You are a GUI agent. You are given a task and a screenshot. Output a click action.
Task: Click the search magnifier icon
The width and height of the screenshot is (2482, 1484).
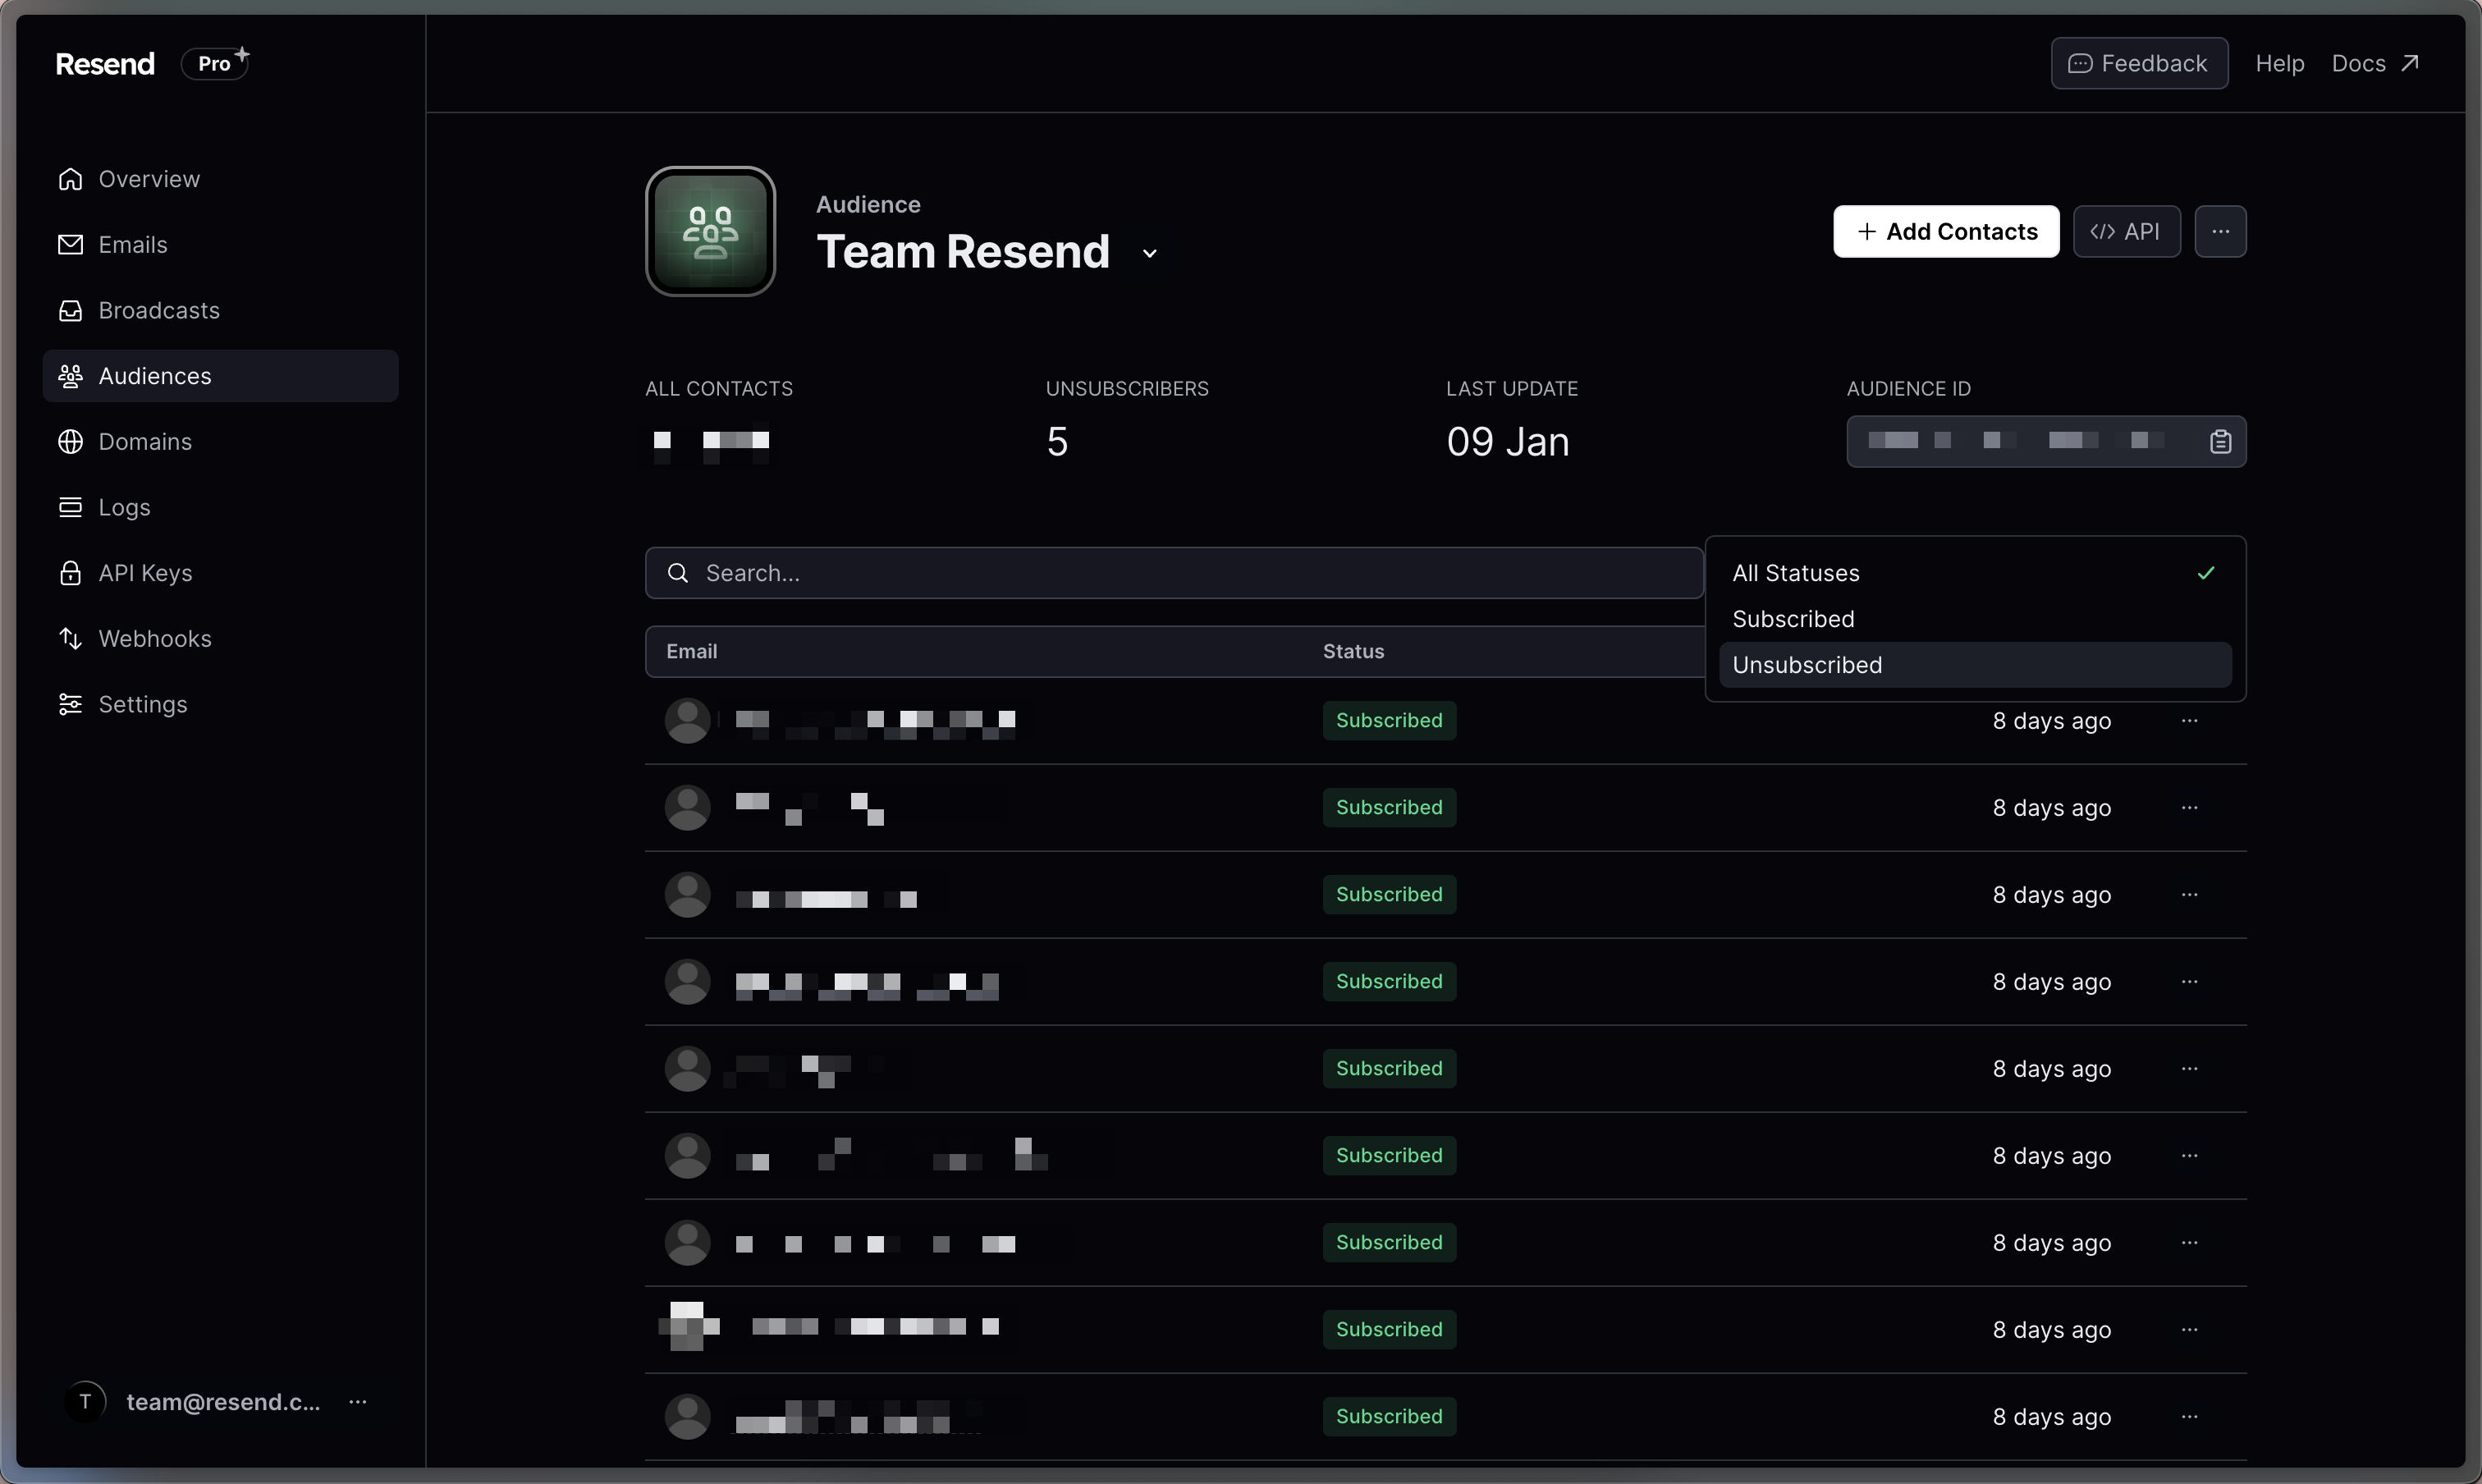point(678,573)
